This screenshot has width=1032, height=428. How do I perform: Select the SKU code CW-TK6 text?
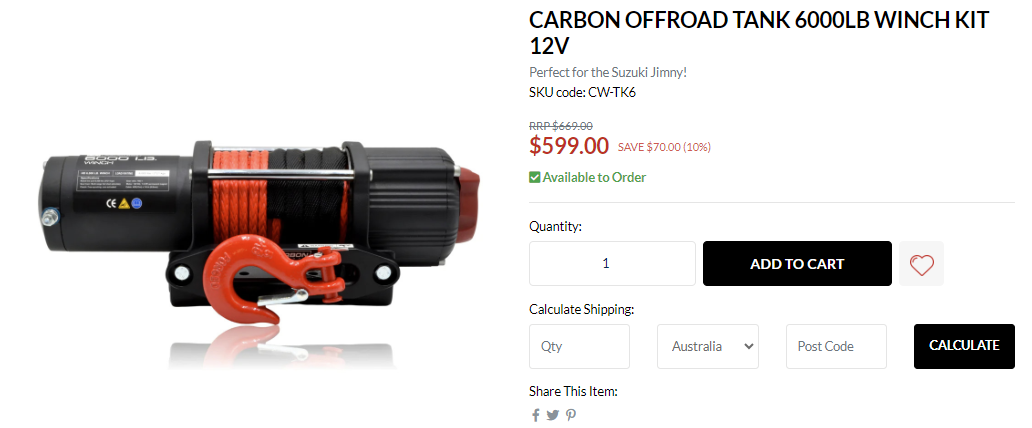pos(582,92)
